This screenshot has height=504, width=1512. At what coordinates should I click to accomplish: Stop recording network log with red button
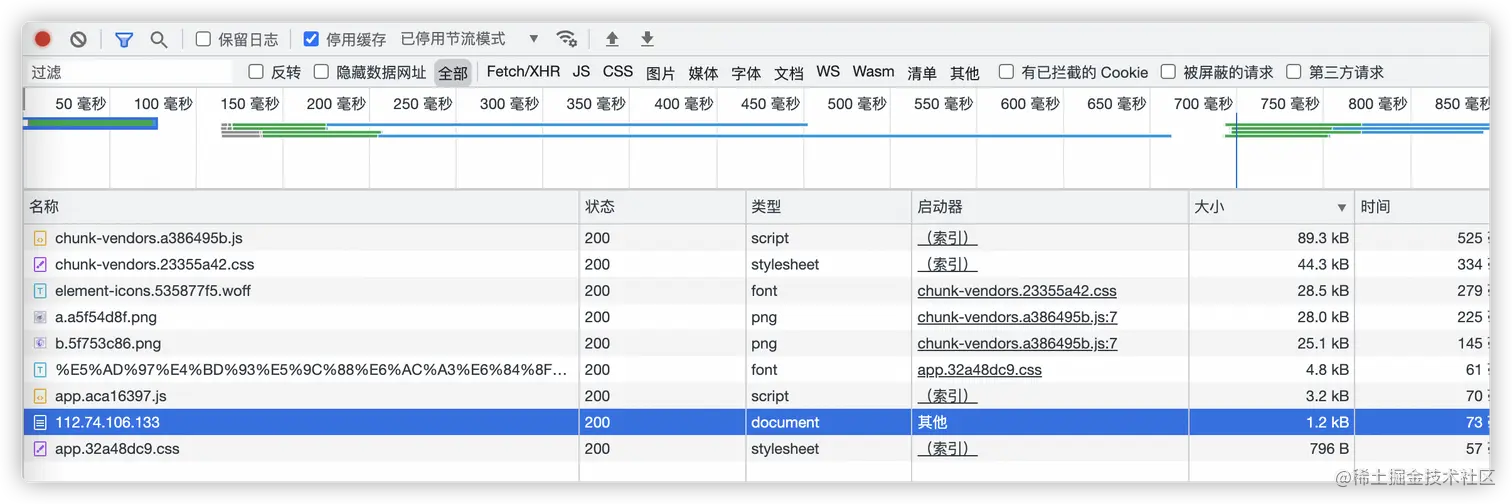pyautogui.click(x=42, y=39)
